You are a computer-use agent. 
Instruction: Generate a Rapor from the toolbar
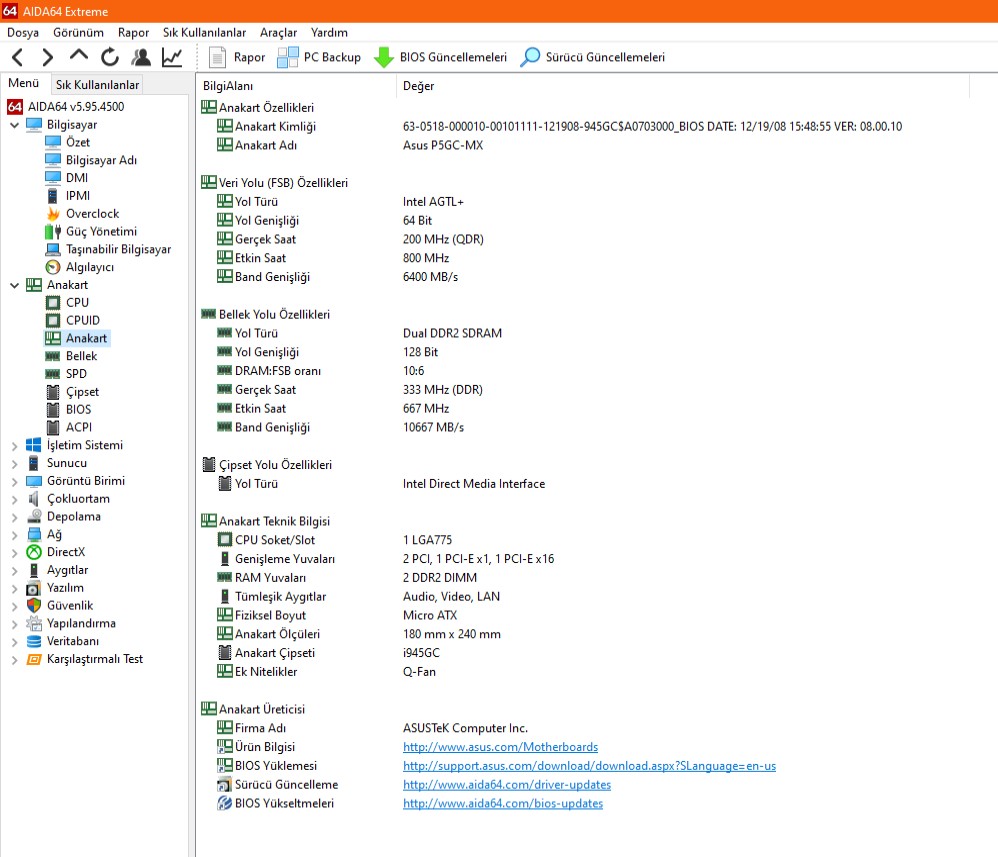pyautogui.click(x=237, y=57)
